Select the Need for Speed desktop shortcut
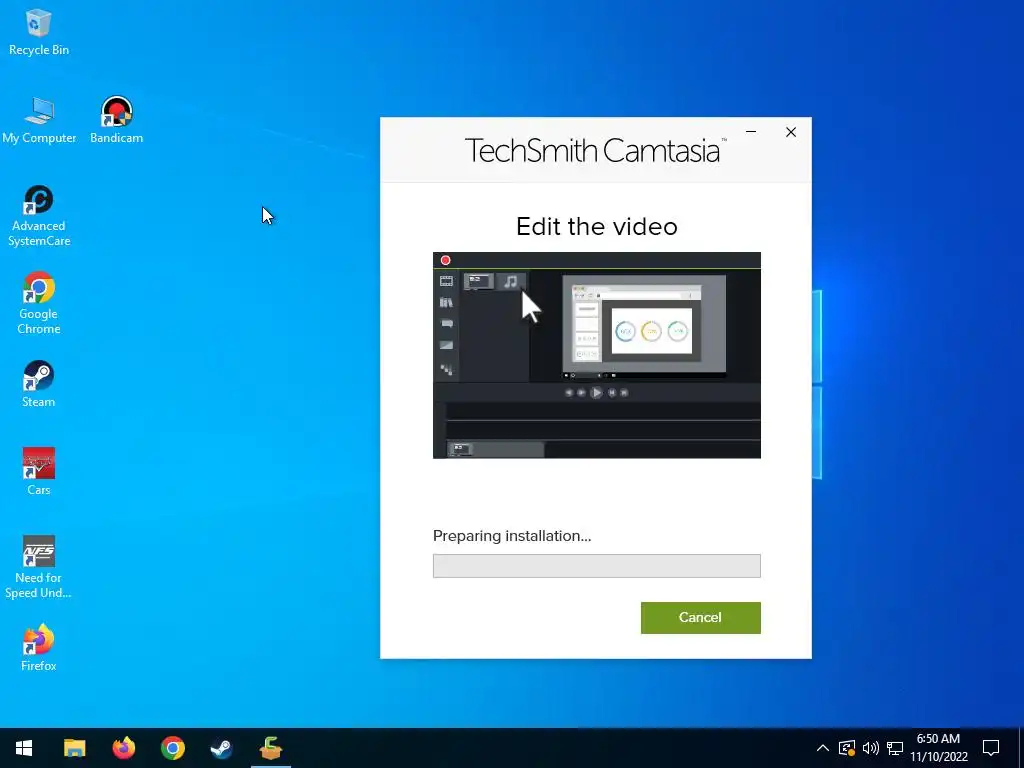Image resolution: width=1024 pixels, height=768 pixels. point(39,568)
